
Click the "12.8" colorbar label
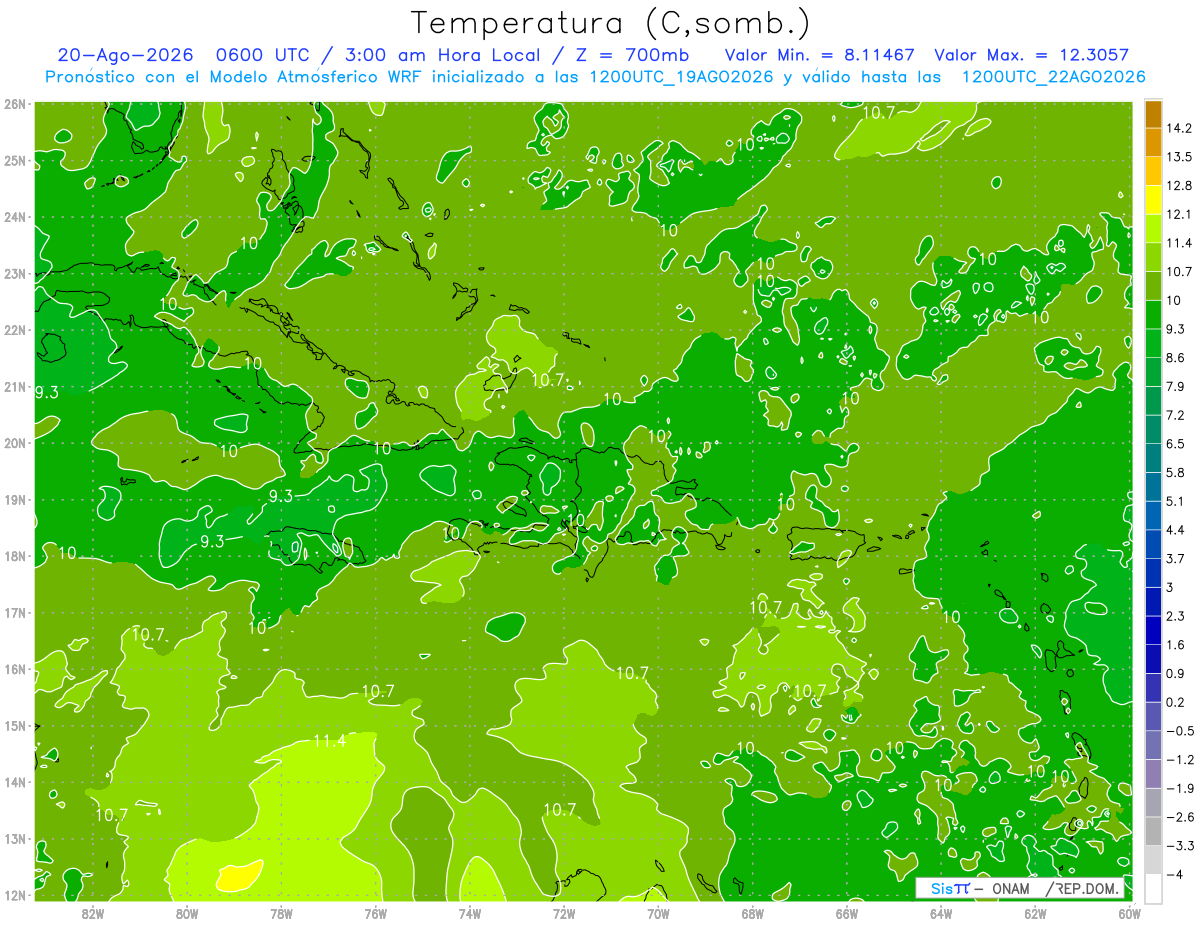tap(1179, 186)
